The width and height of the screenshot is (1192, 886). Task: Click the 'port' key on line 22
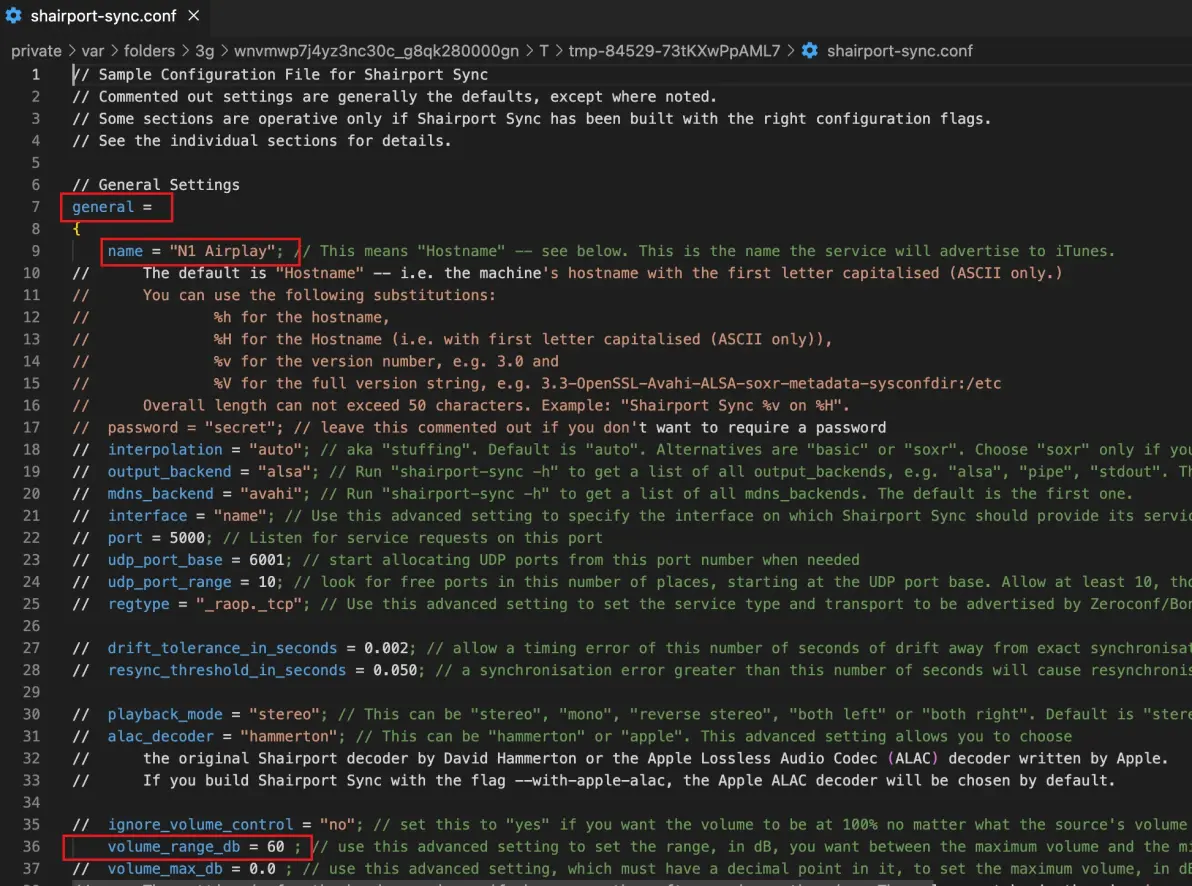125,538
